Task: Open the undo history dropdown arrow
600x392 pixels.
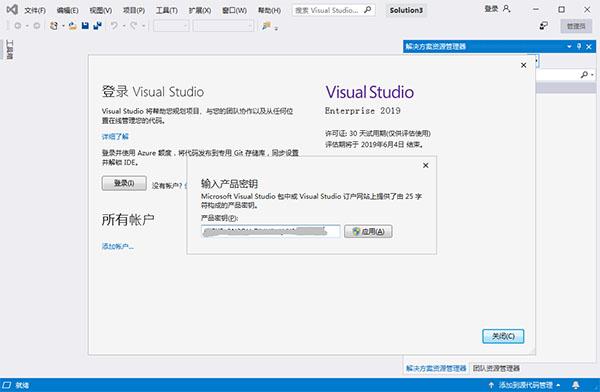Action: [124, 26]
